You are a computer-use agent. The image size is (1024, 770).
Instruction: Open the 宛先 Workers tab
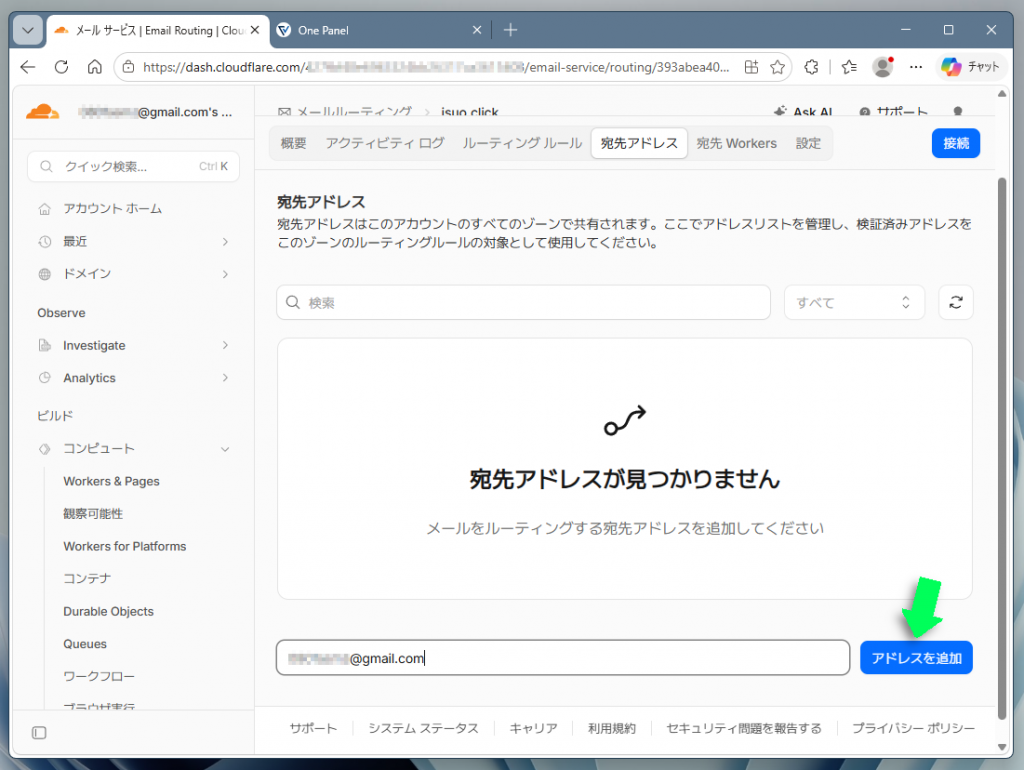(736, 143)
